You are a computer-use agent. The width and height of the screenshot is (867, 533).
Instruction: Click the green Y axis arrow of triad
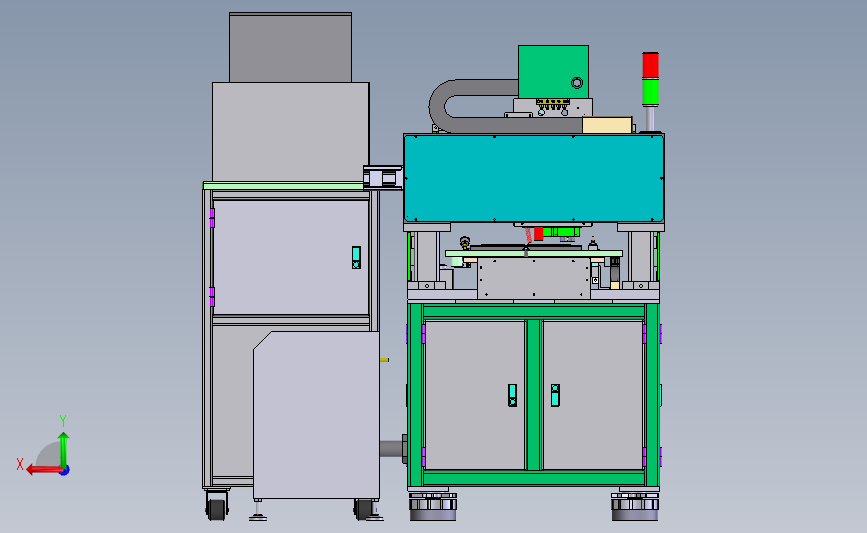(64, 449)
